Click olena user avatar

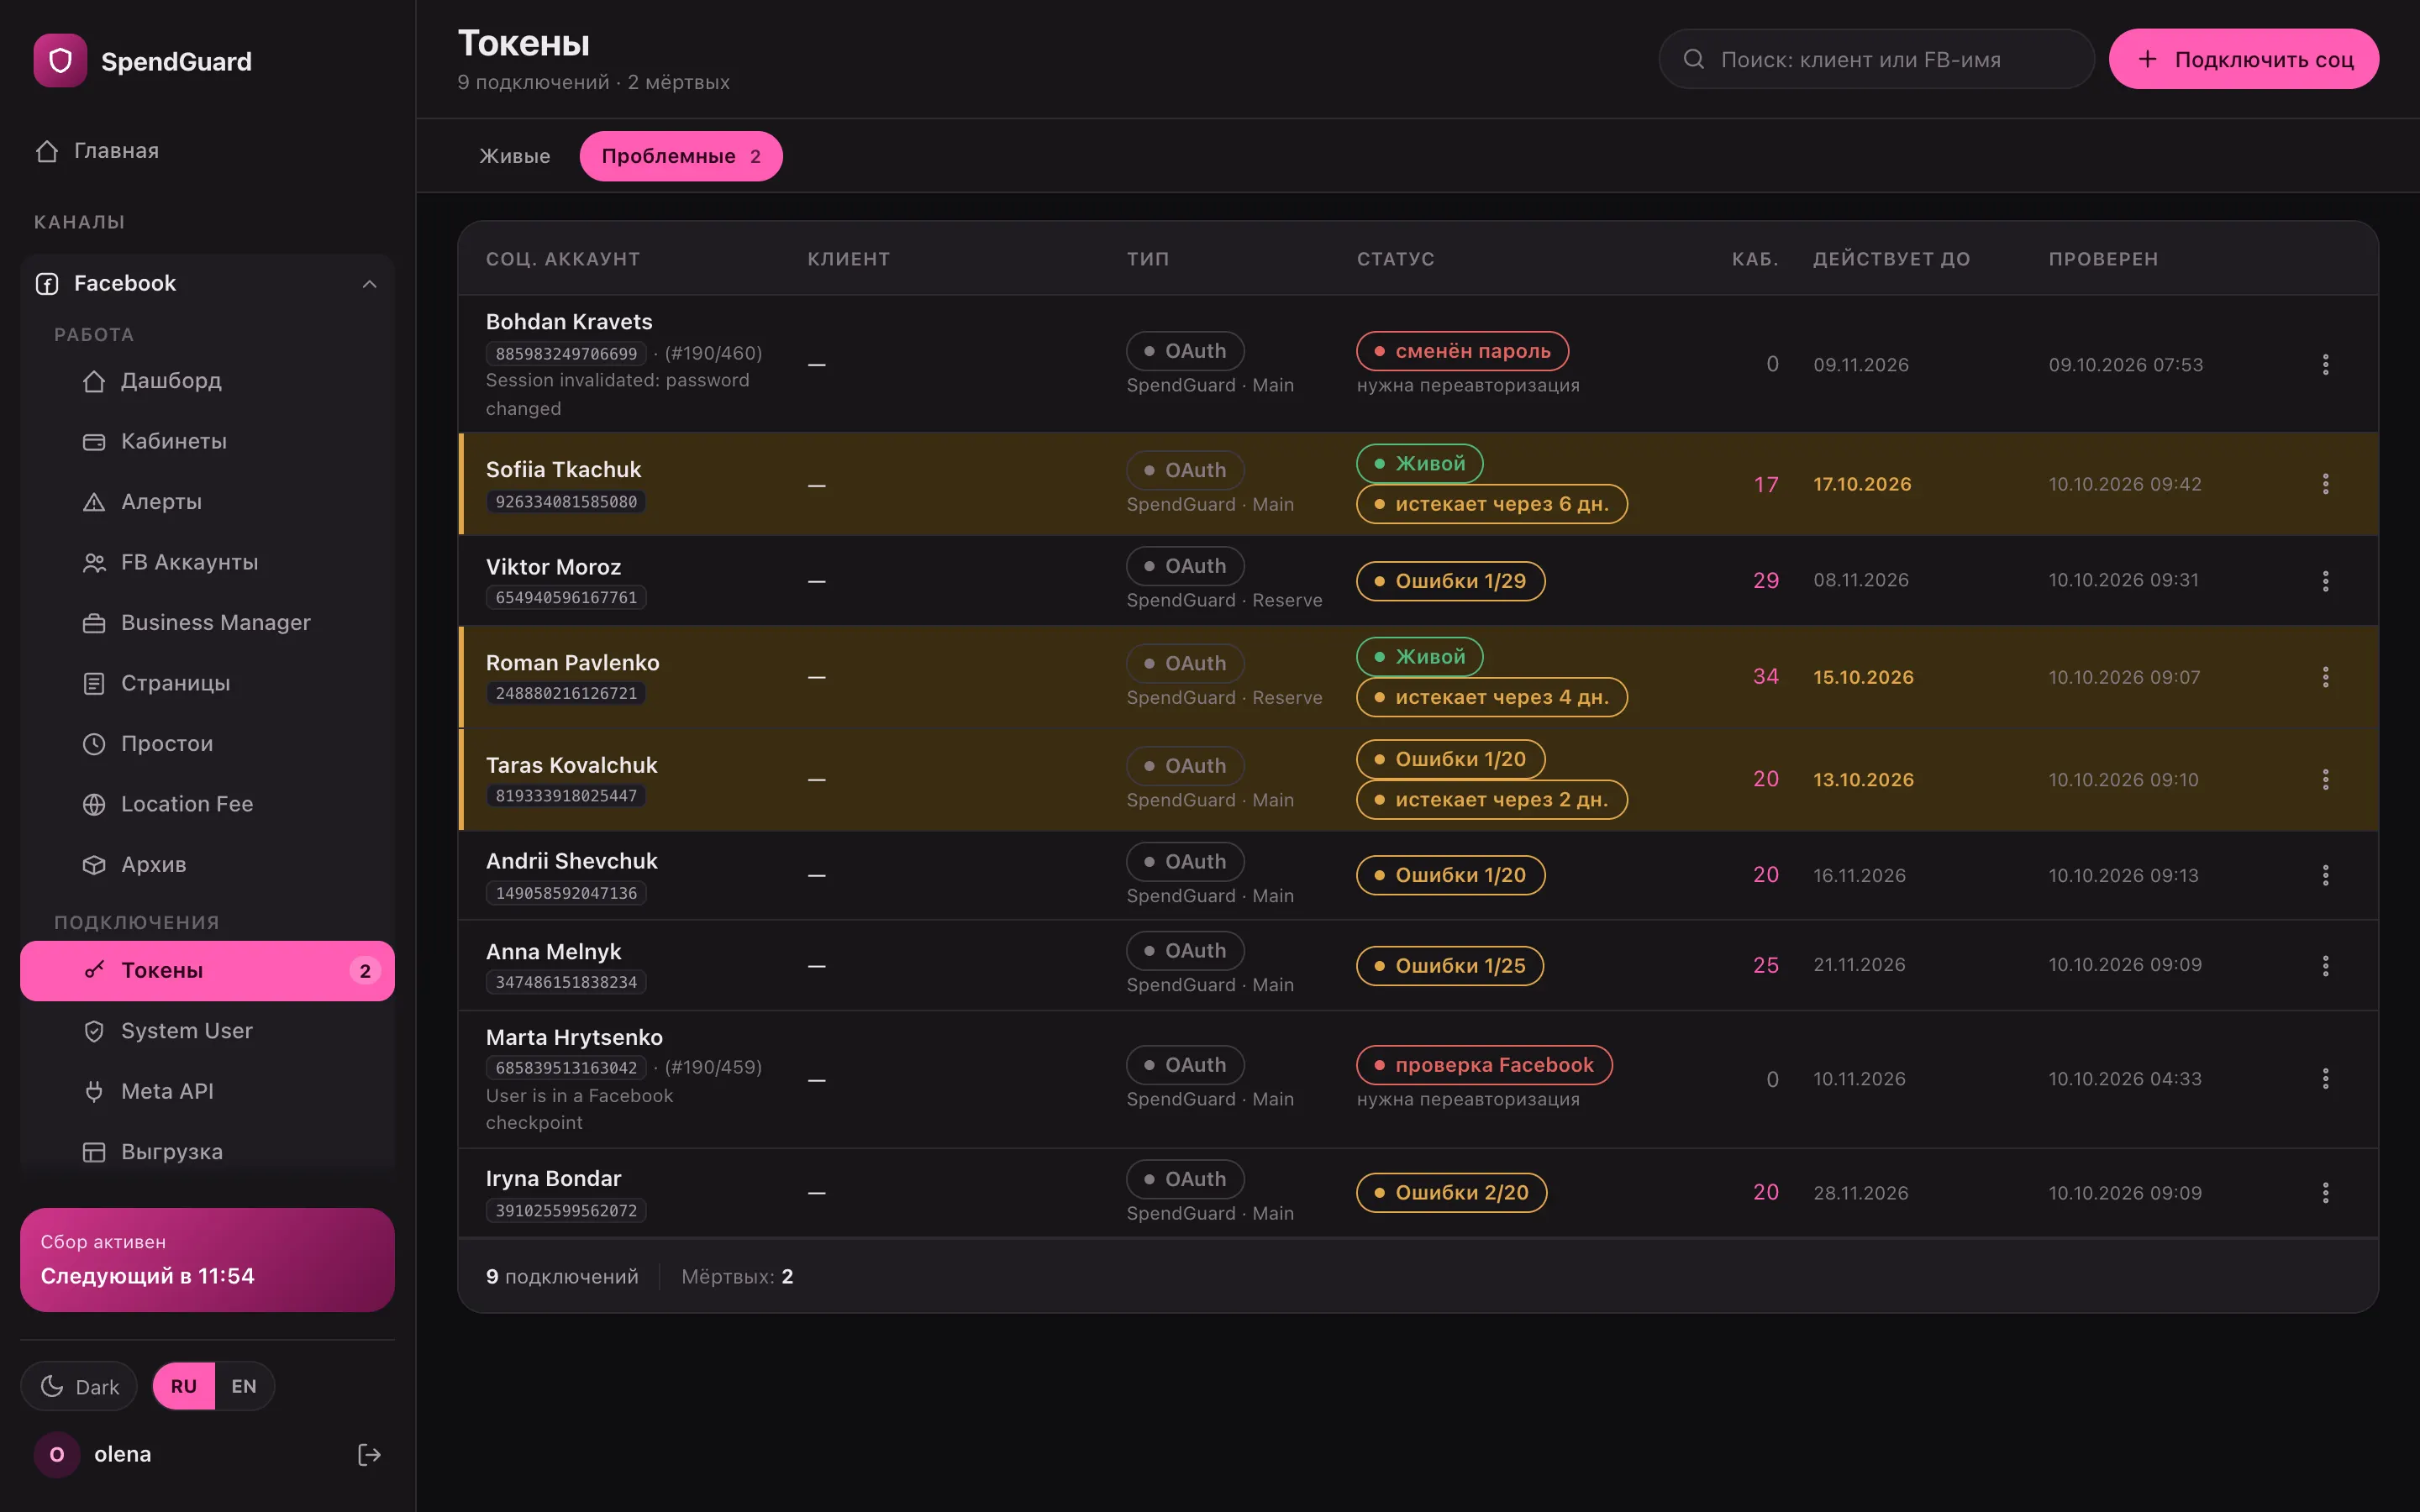pyautogui.click(x=57, y=1455)
